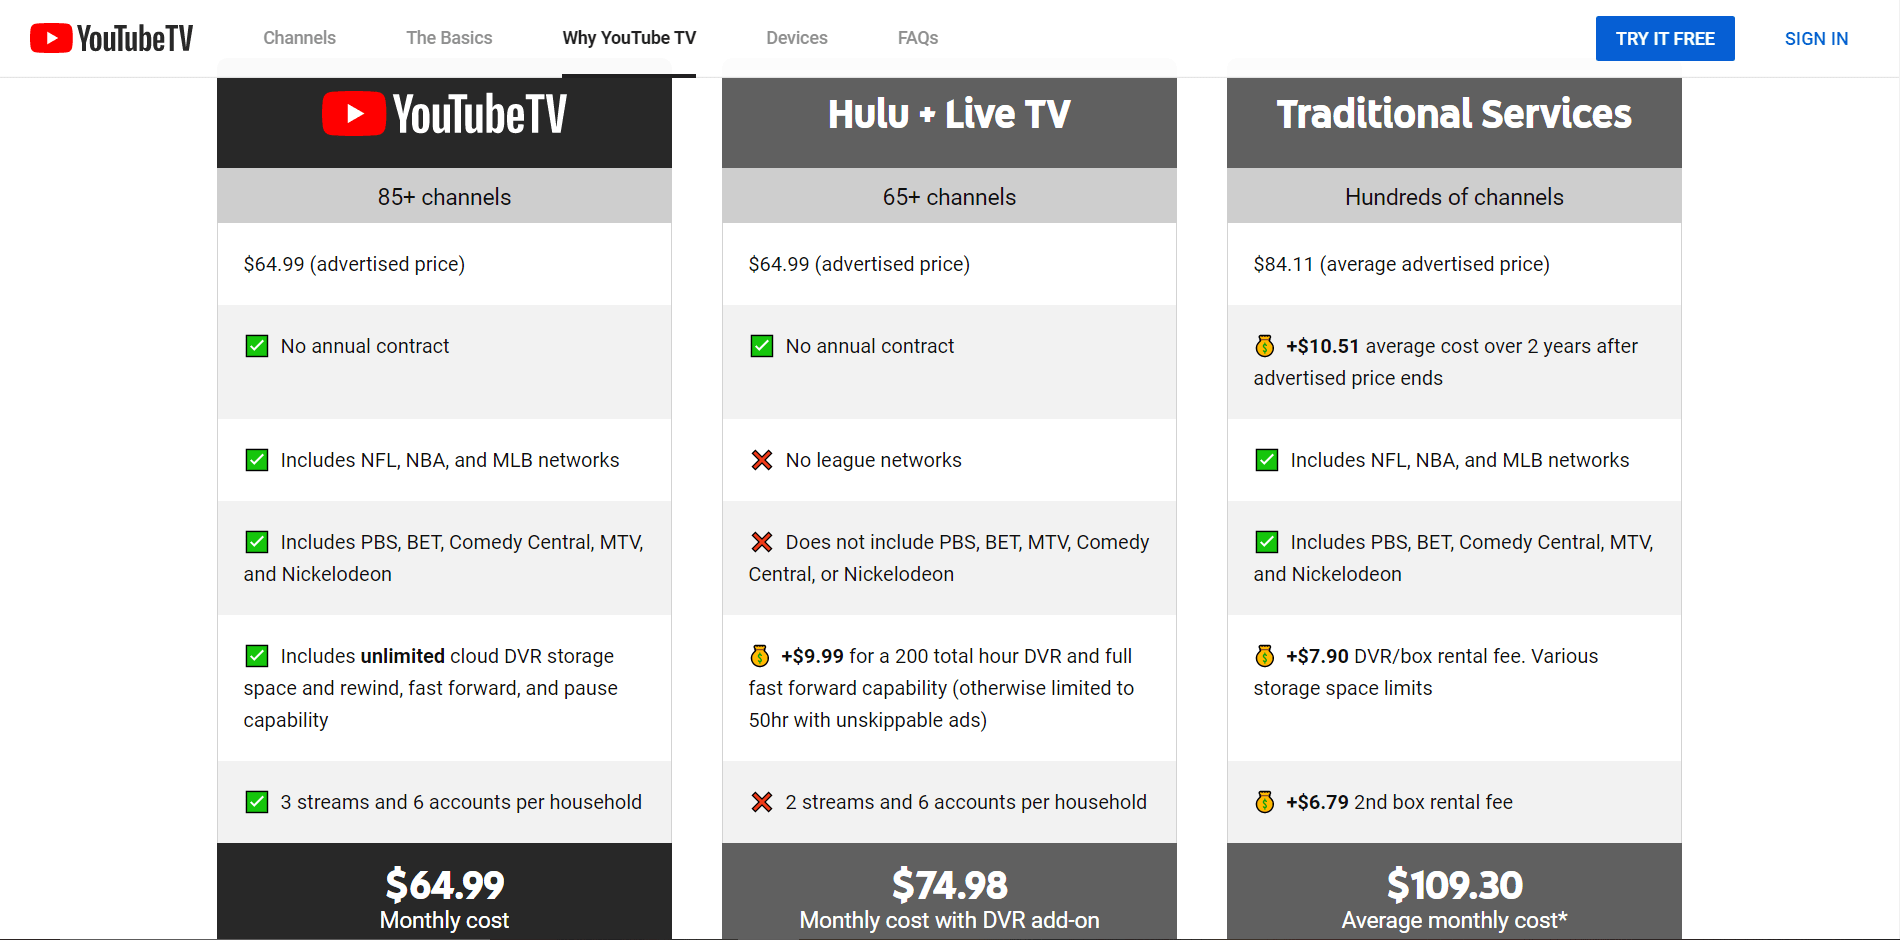
Task: Click the SIGN IN link
Action: (x=1816, y=38)
